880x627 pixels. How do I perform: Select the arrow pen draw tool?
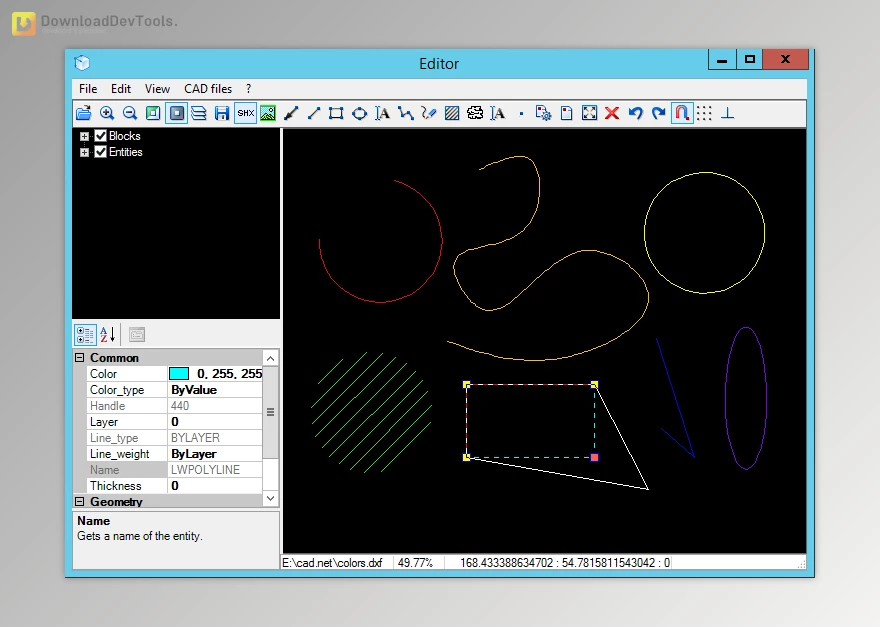(x=291, y=113)
